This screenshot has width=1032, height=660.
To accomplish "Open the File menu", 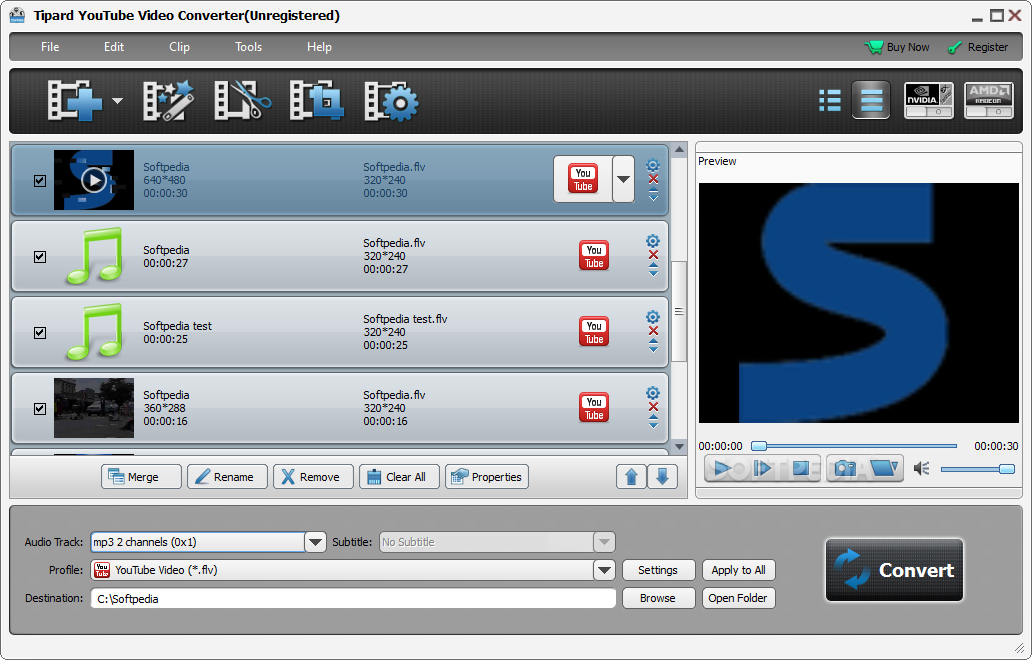I will click(50, 47).
